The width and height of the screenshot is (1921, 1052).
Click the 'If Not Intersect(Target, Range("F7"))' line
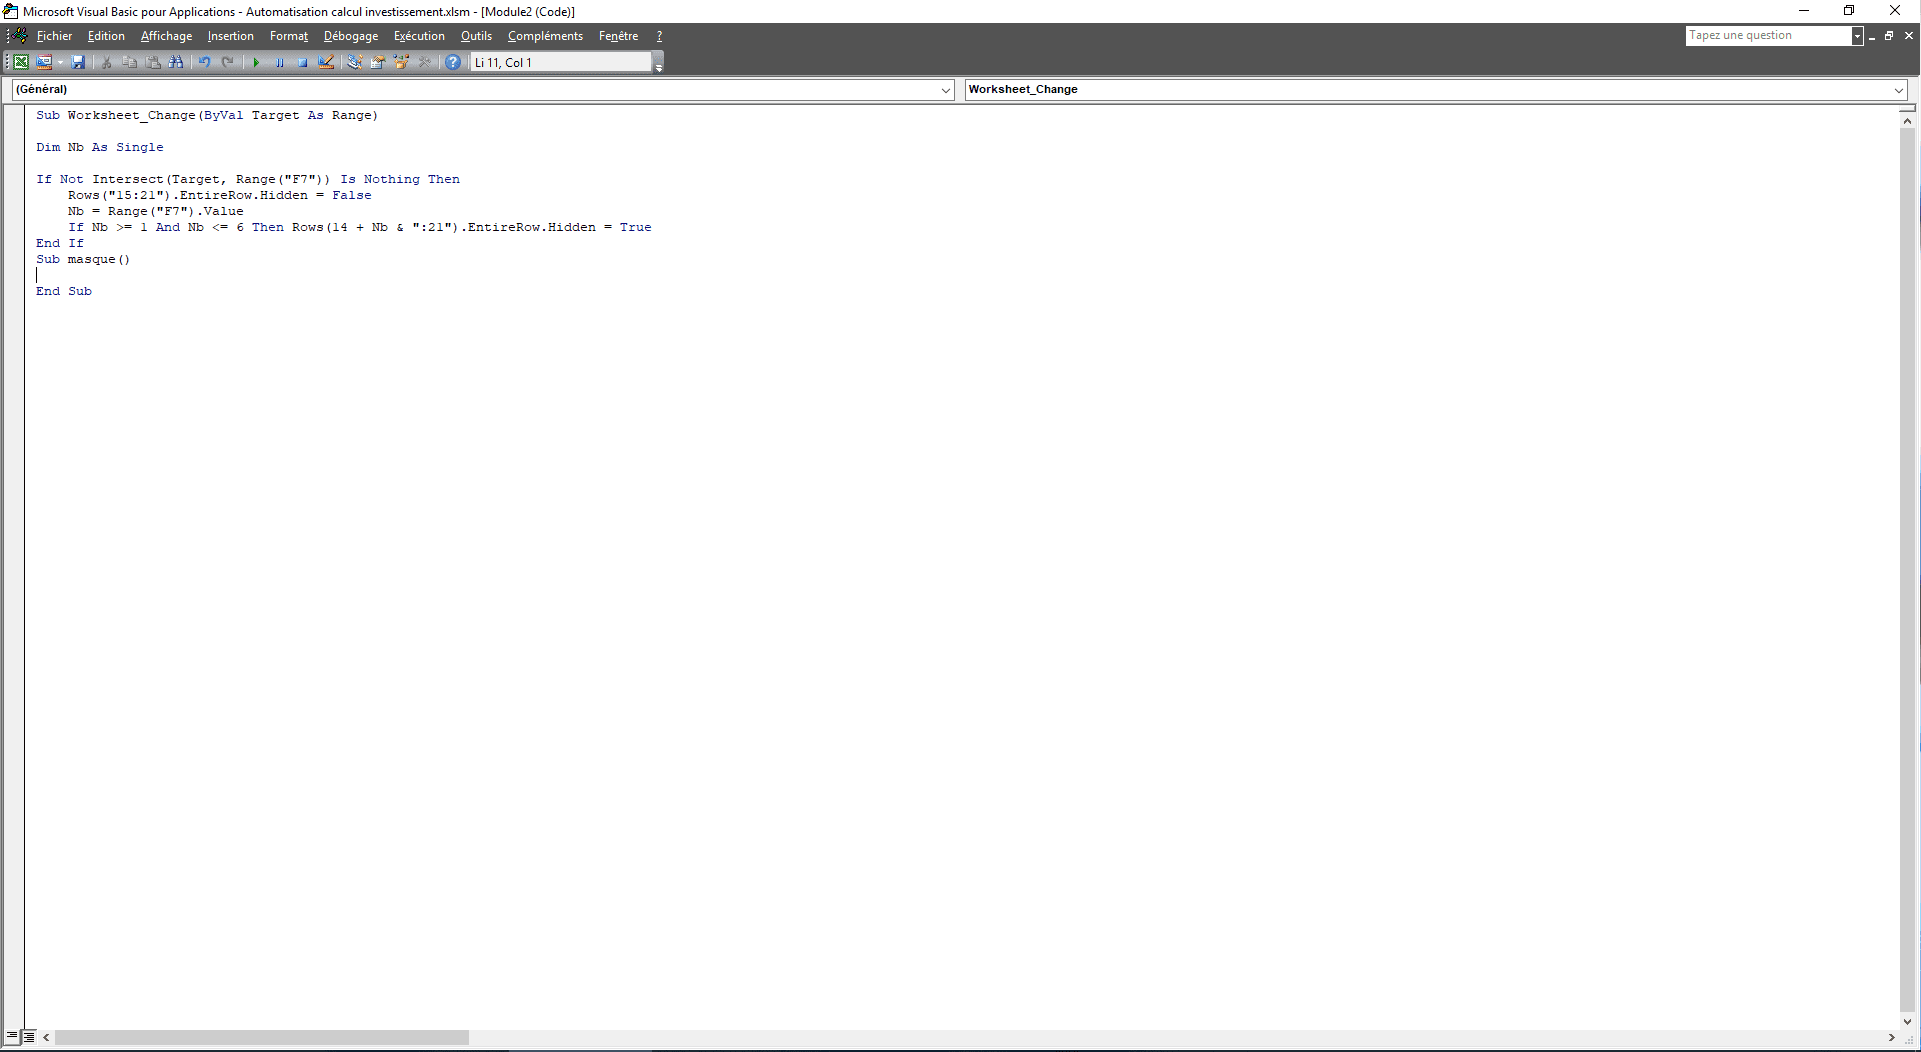click(x=248, y=180)
